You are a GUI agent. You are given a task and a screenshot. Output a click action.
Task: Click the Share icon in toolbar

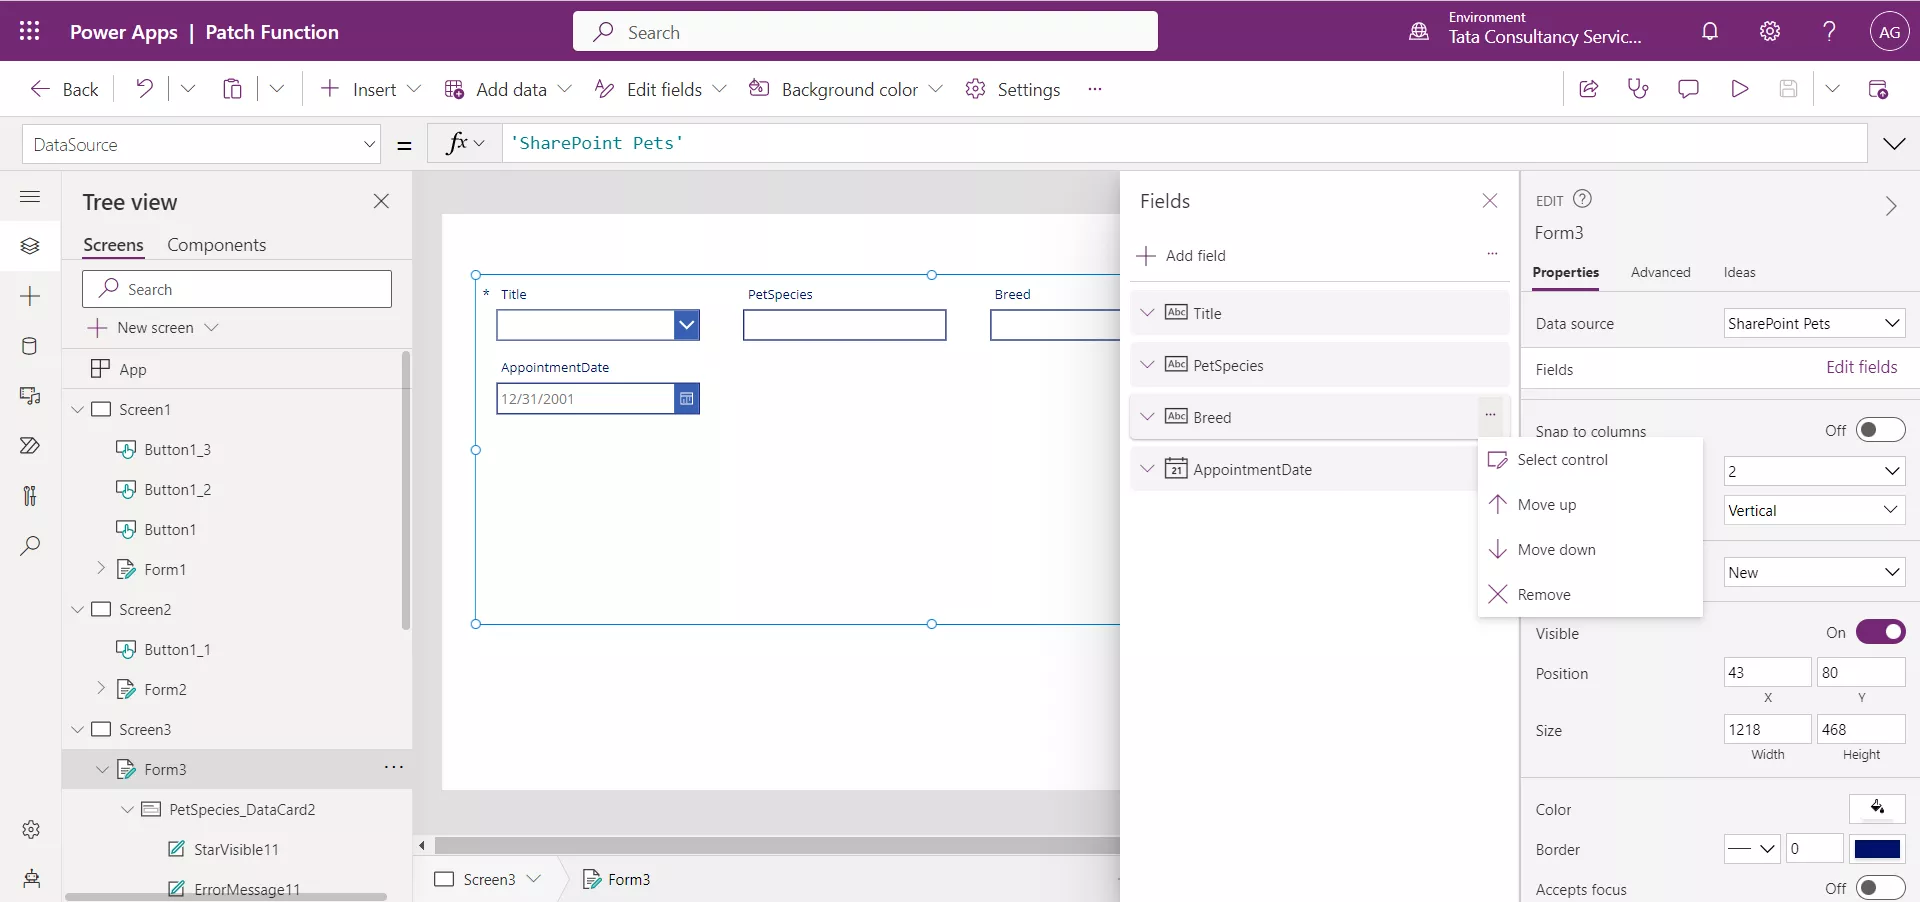1588,89
